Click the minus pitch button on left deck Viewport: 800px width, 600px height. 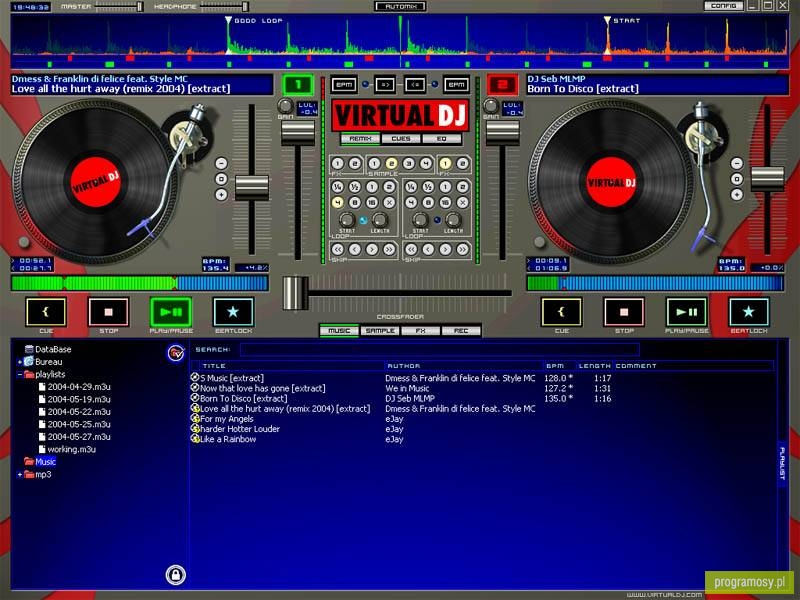(x=221, y=163)
